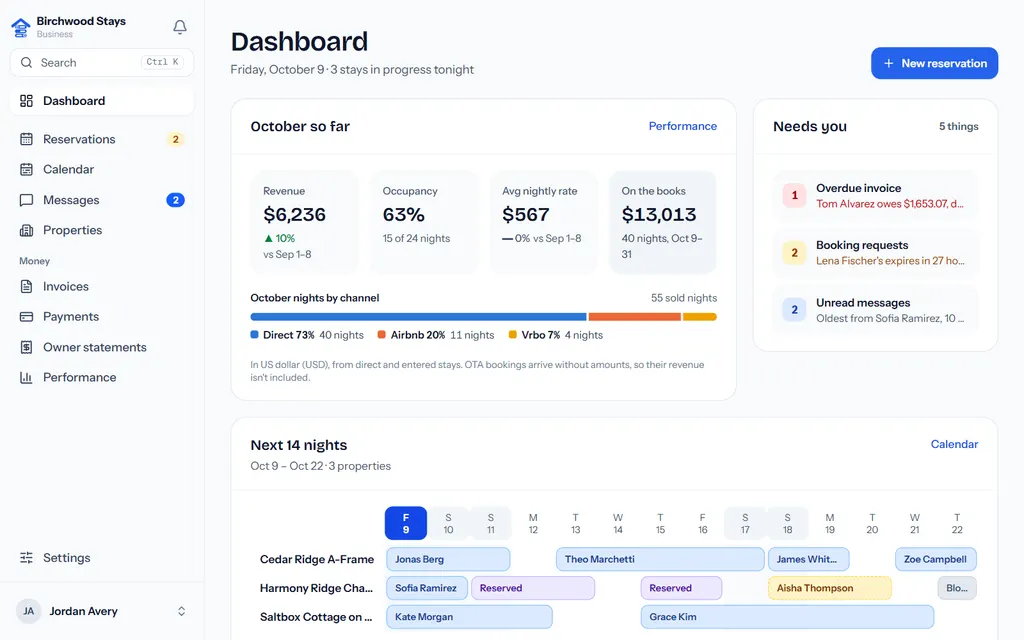Click the Invoices document icon
1024x640 pixels.
pyautogui.click(x=26, y=286)
